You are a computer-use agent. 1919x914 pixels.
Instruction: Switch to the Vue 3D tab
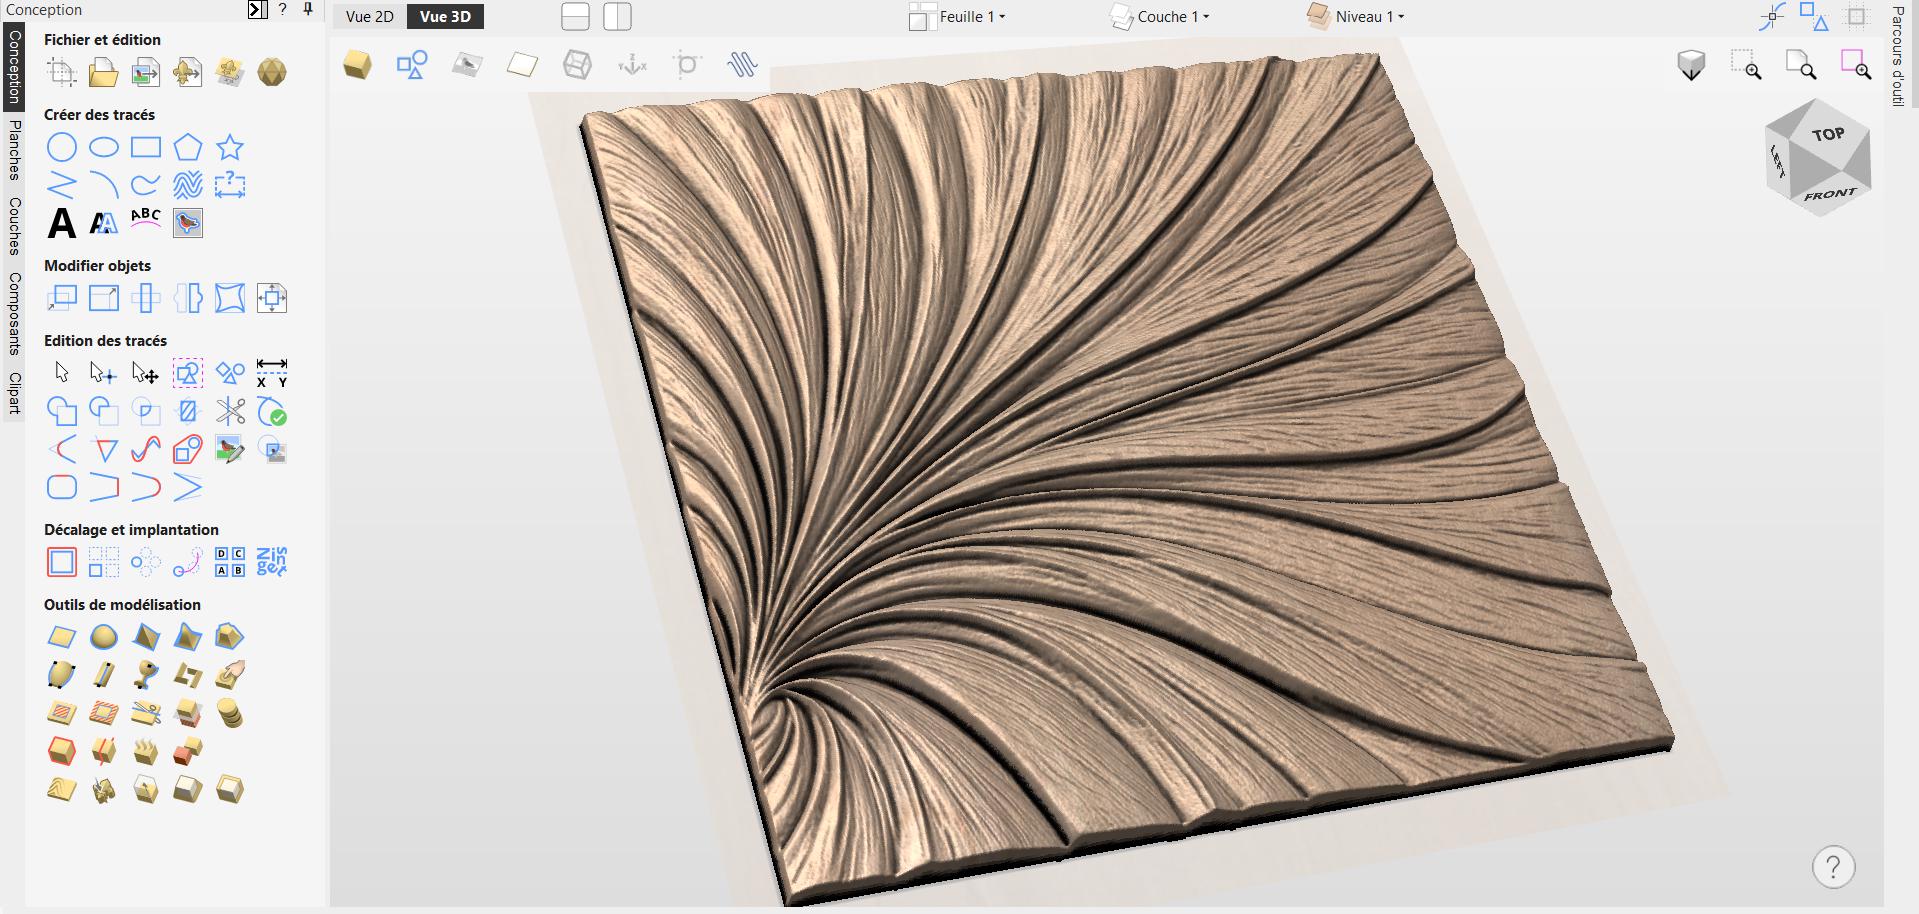pos(446,17)
